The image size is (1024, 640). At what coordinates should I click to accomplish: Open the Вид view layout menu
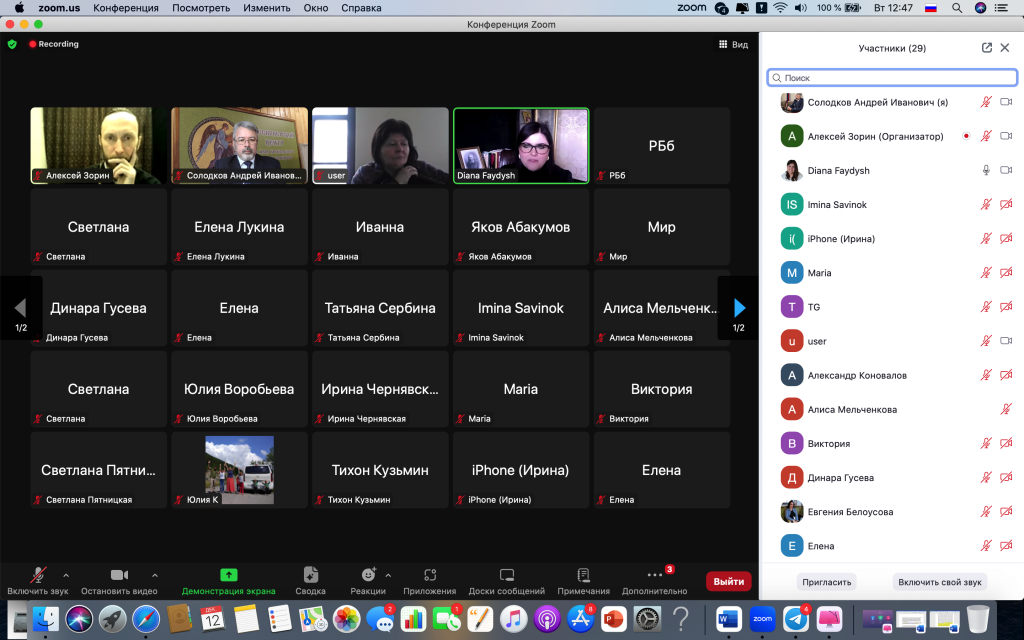coord(733,44)
